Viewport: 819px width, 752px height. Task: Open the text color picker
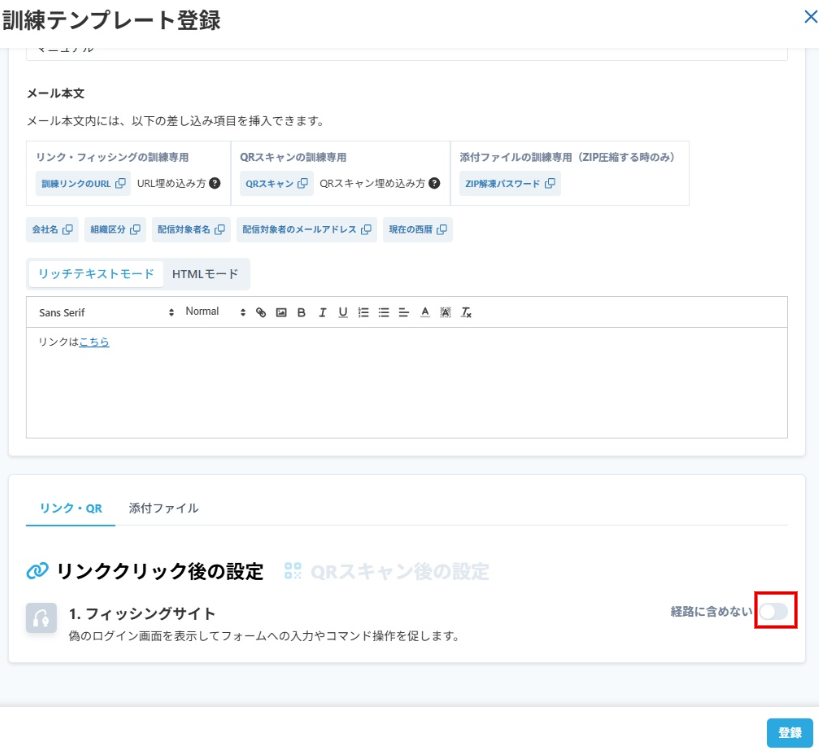point(425,312)
